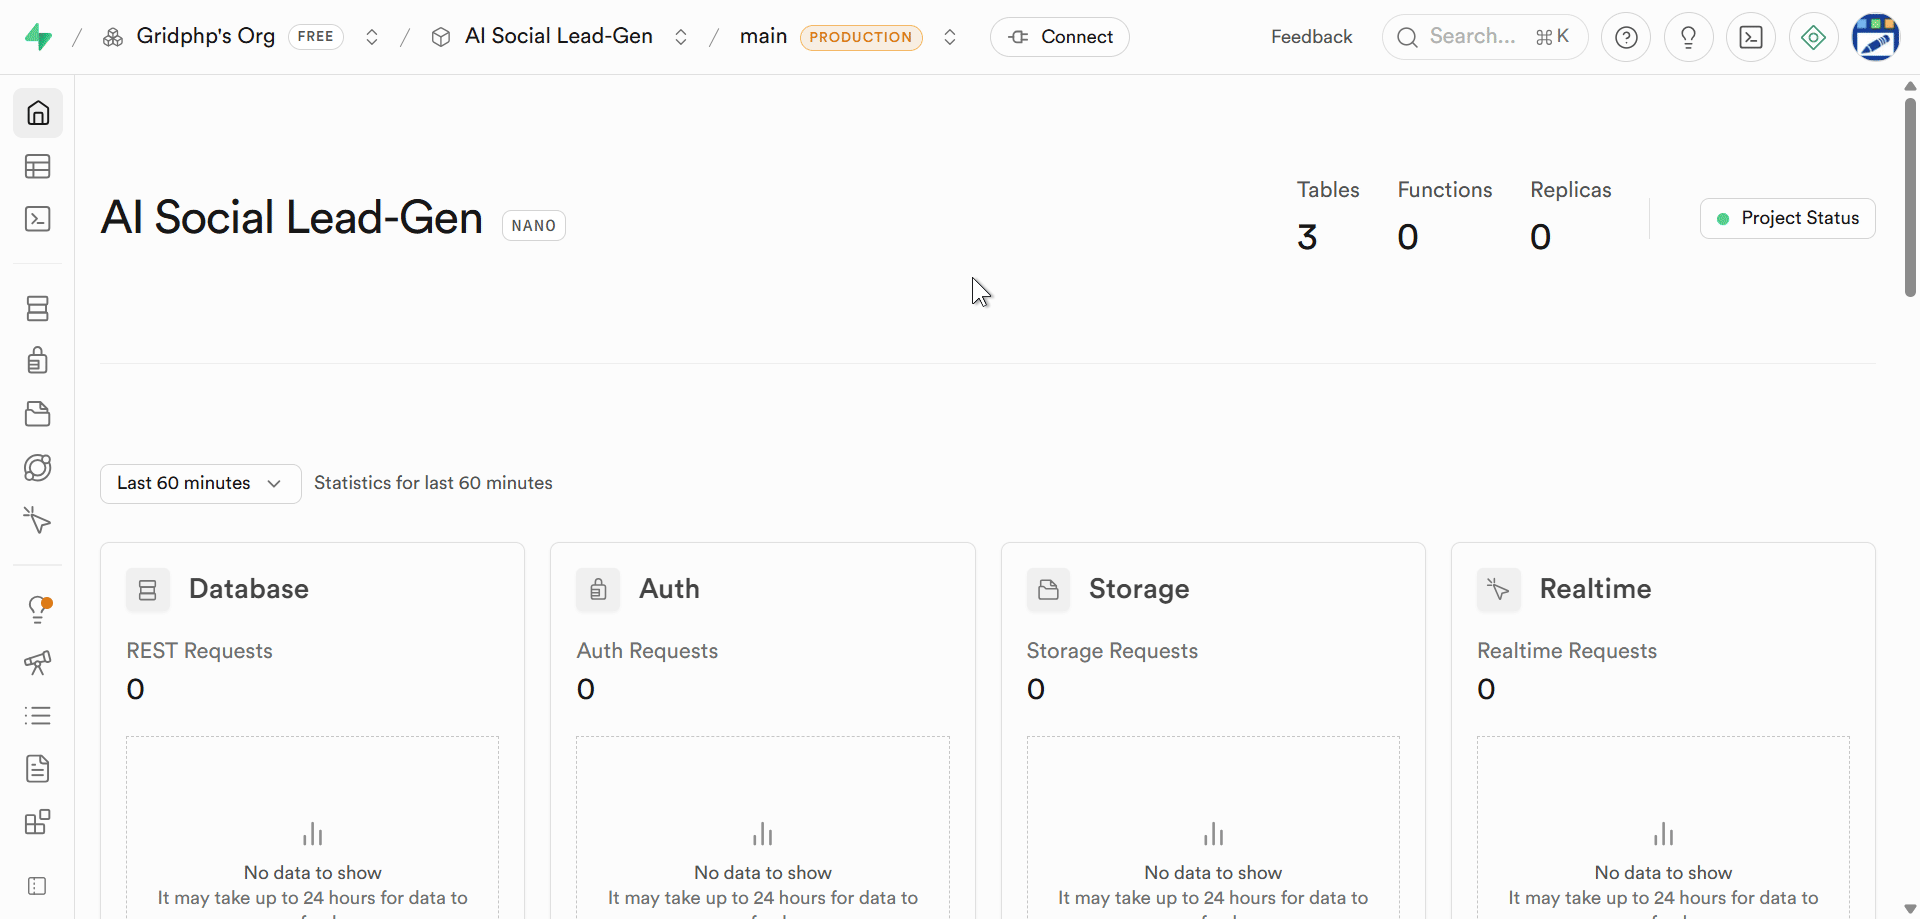Open Edge Functions in sidebar

click(38, 467)
